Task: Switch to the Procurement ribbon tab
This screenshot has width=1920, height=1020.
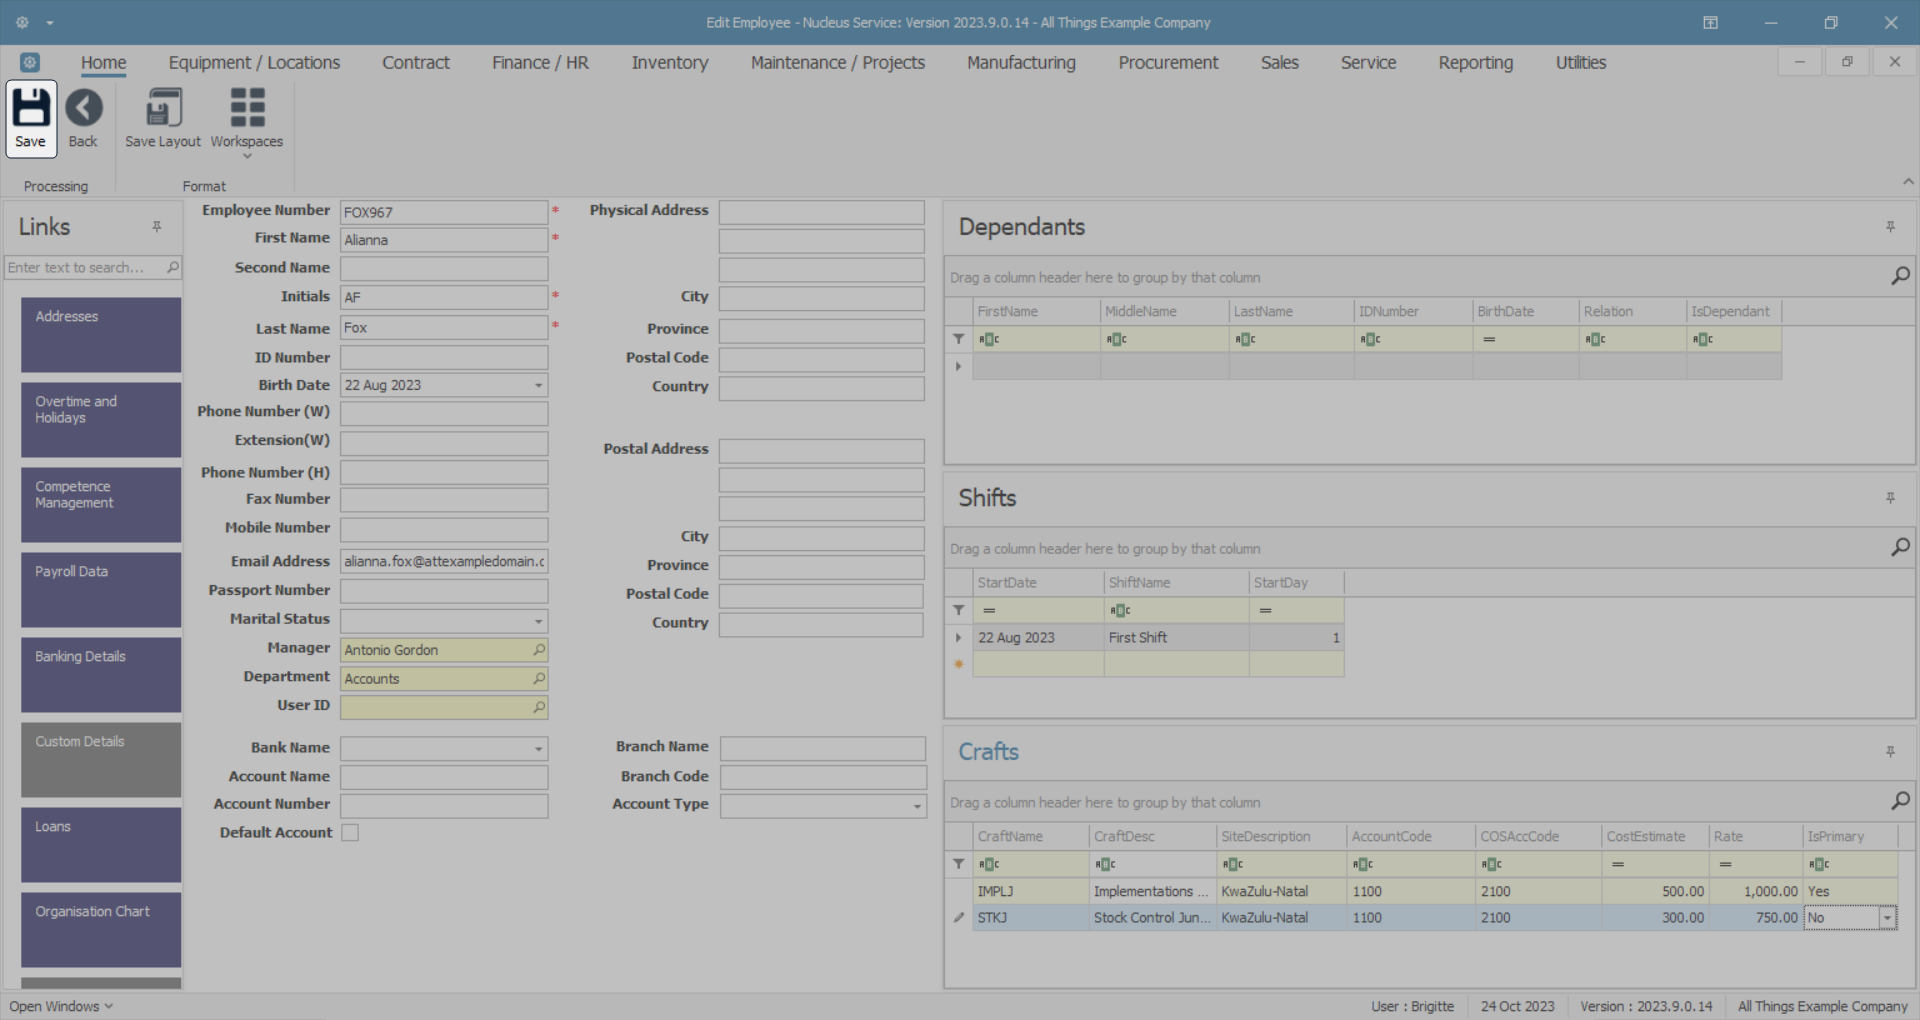Action: (x=1168, y=63)
